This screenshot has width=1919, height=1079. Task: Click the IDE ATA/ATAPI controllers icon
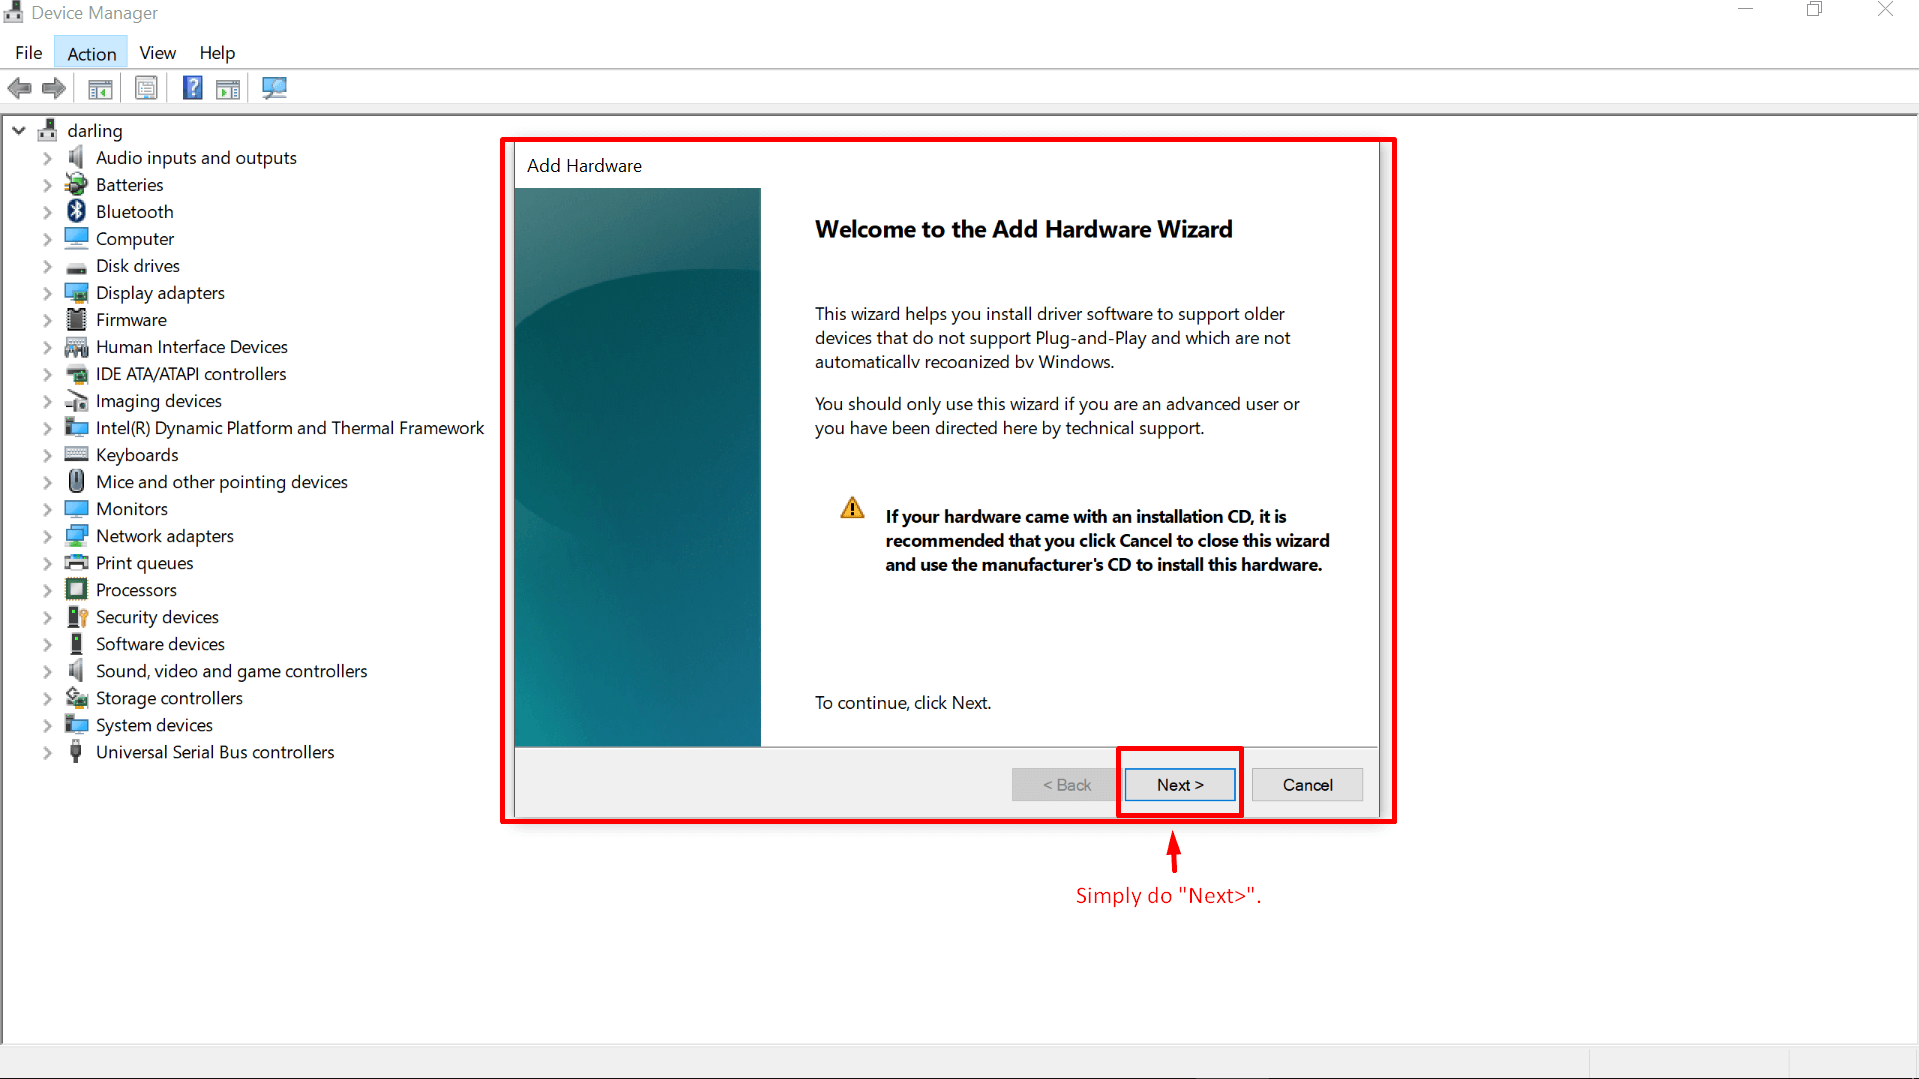76,374
